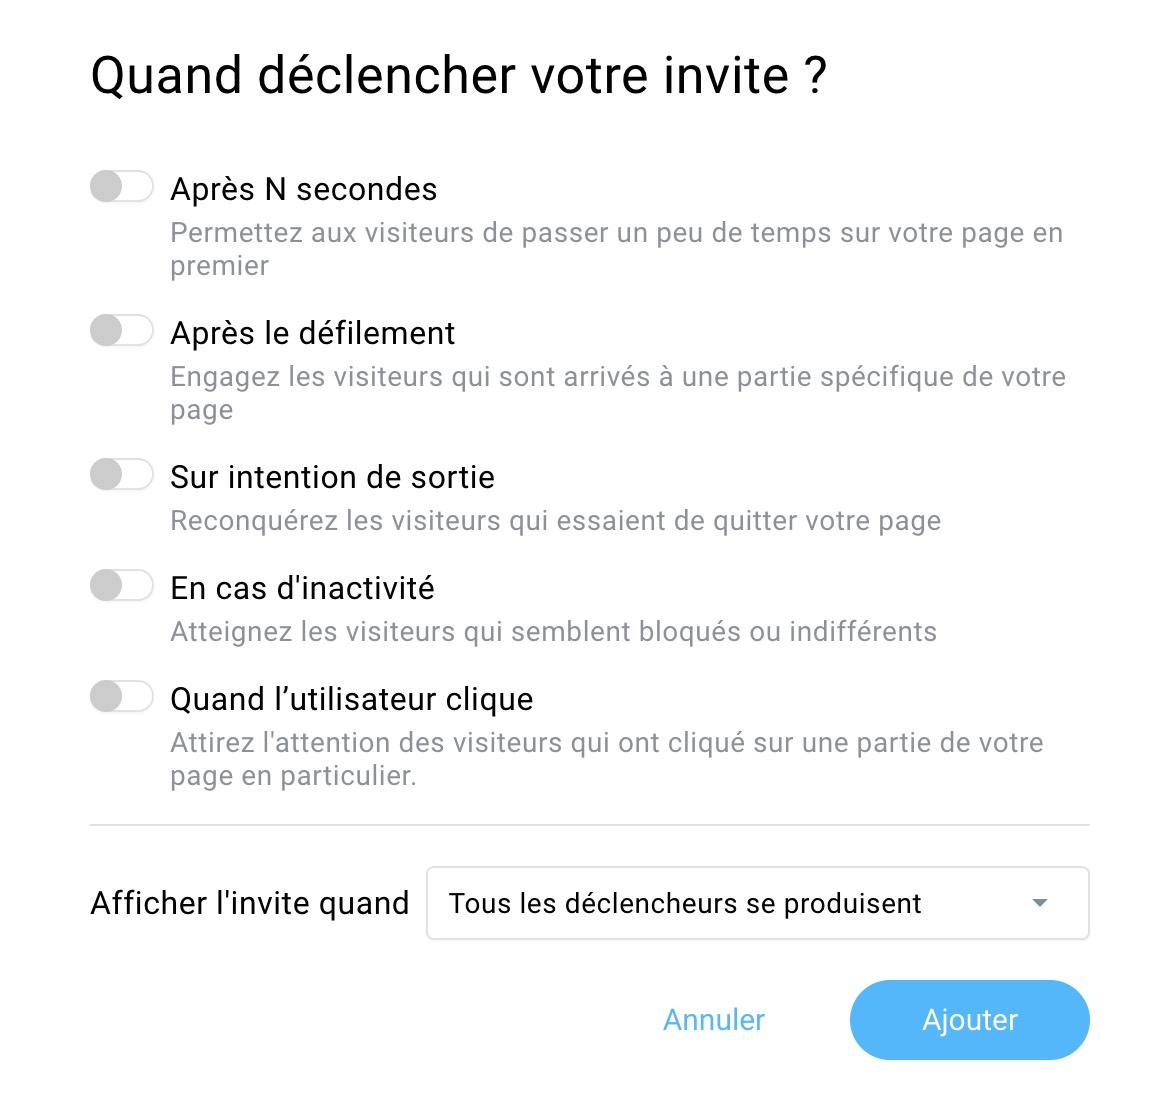Click the "Annuler" link
Screen dimensions: 1176x1094
pyautogui.click(x=714, y=1020)
